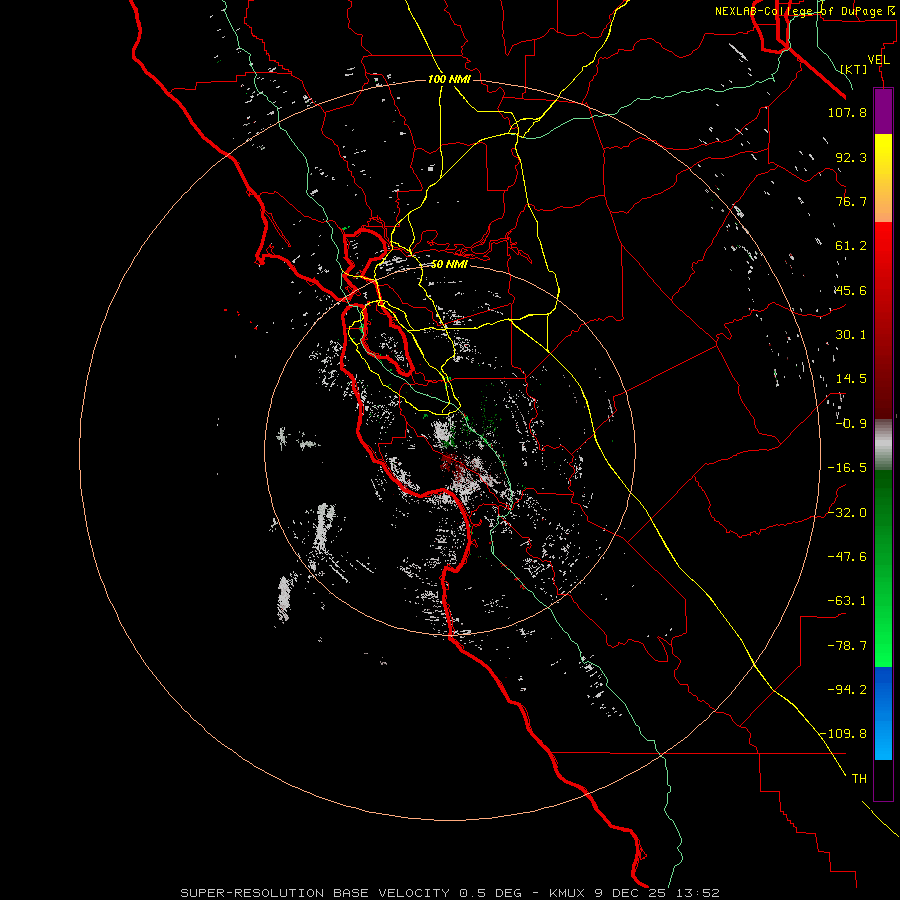Click the -0.9 velocity scale value
Screen dimensions: 900x900
click(851, 424)
